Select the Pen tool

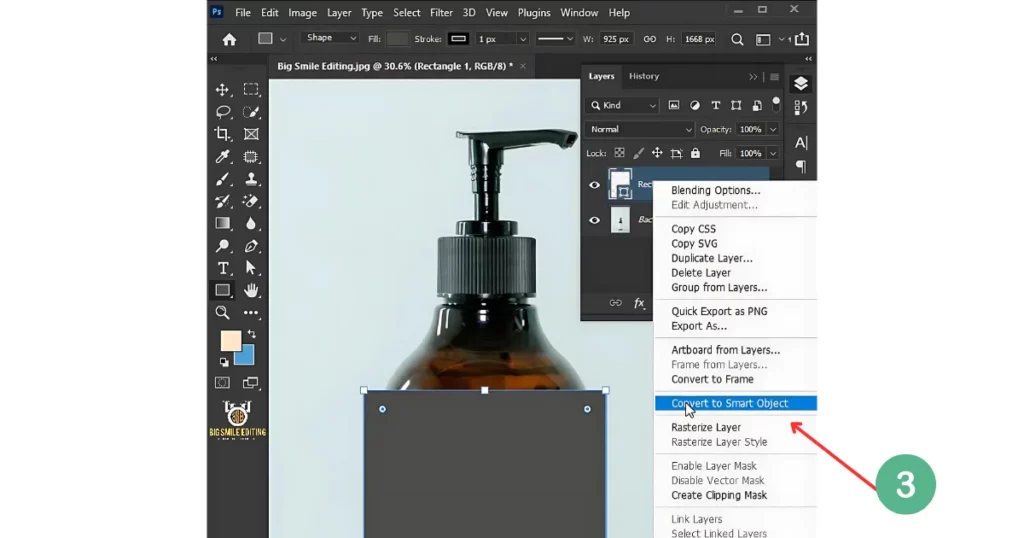point(251,246)
